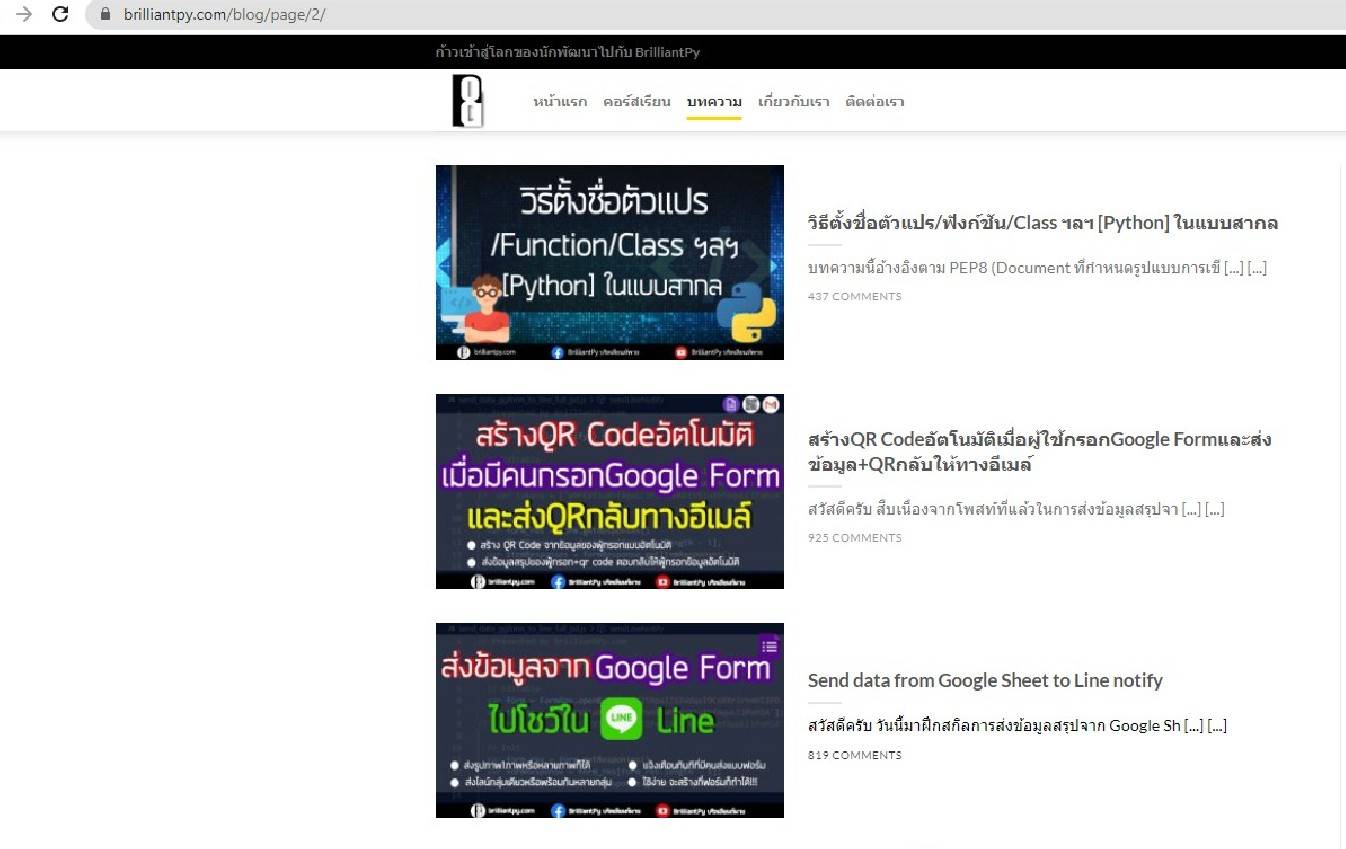Click the top banner text about BrilliantPy

tap(567, 52)
